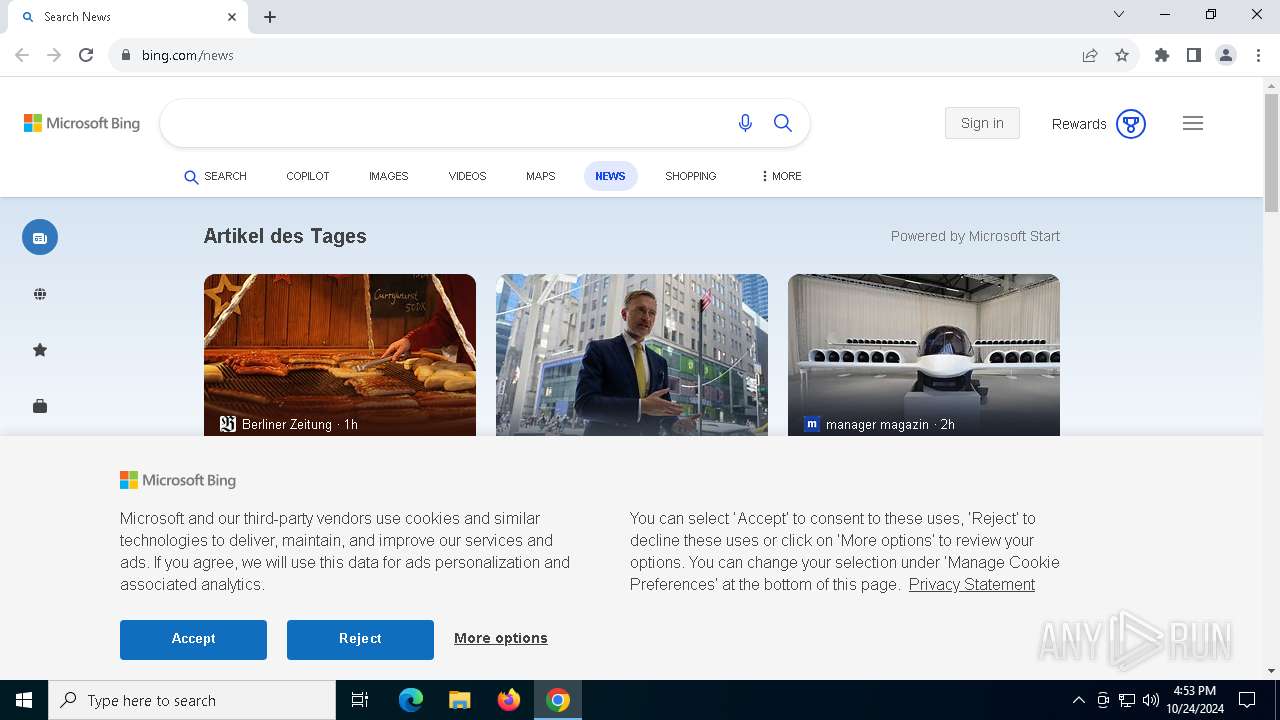Bookmark this page with star icon

(x=1122, y=55)
